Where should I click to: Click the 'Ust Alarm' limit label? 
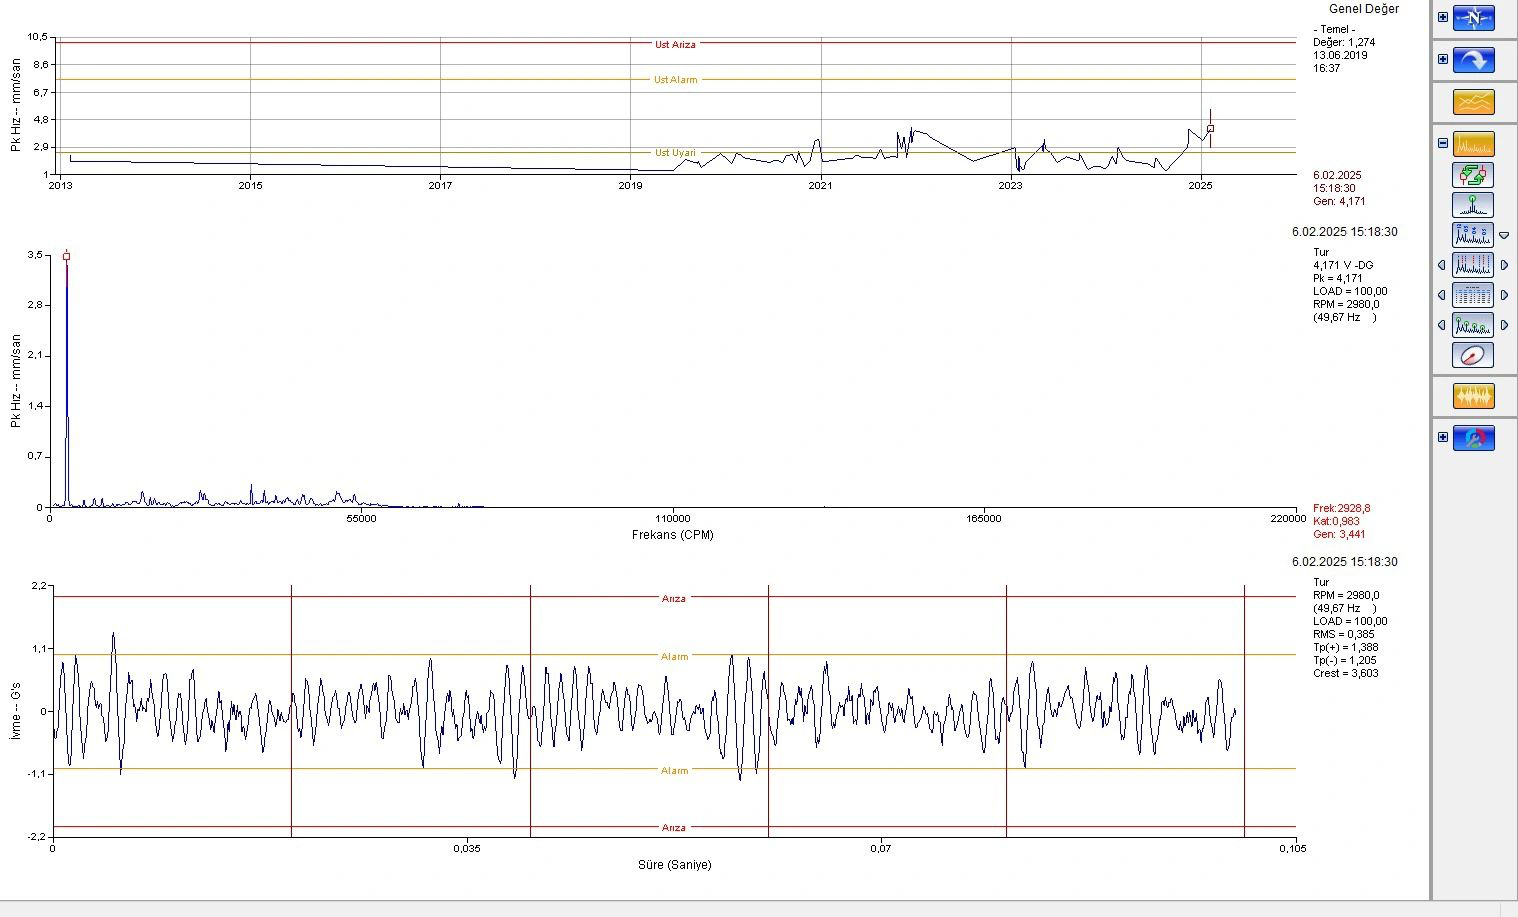click(x=676, y=80)
